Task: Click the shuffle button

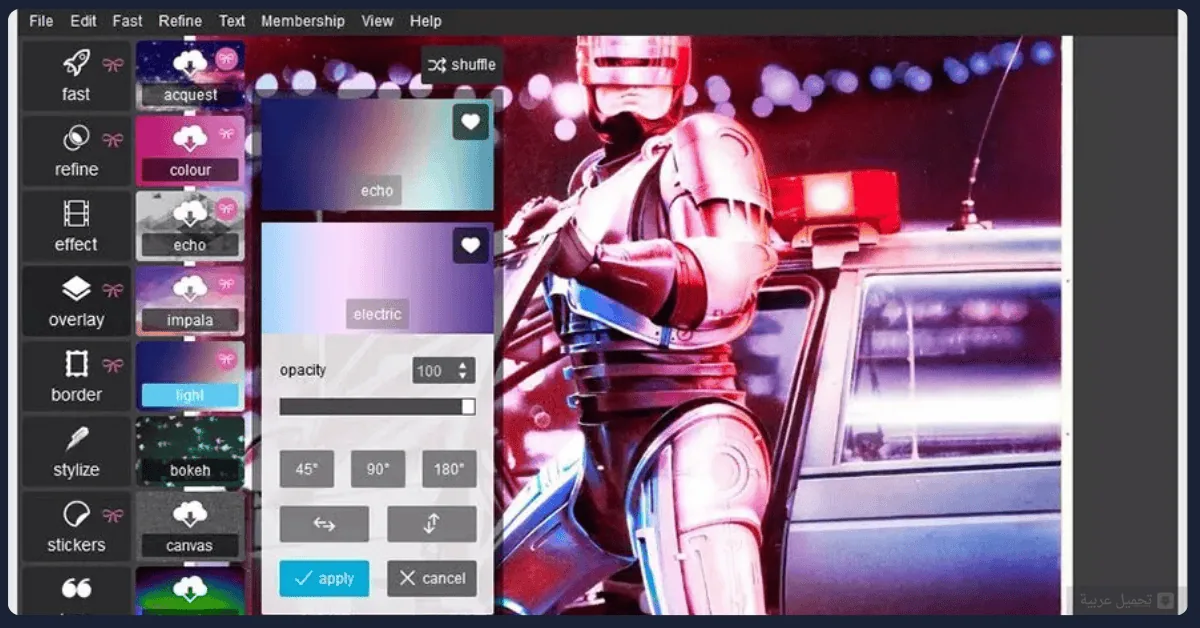Action: (x=462, y=65)
